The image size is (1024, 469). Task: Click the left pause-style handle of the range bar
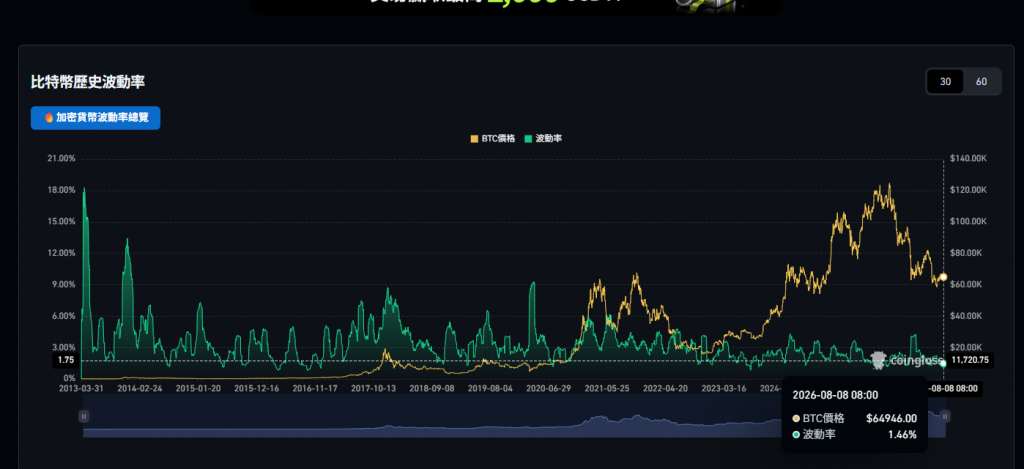pyautogui.click(x=84, y=416)
